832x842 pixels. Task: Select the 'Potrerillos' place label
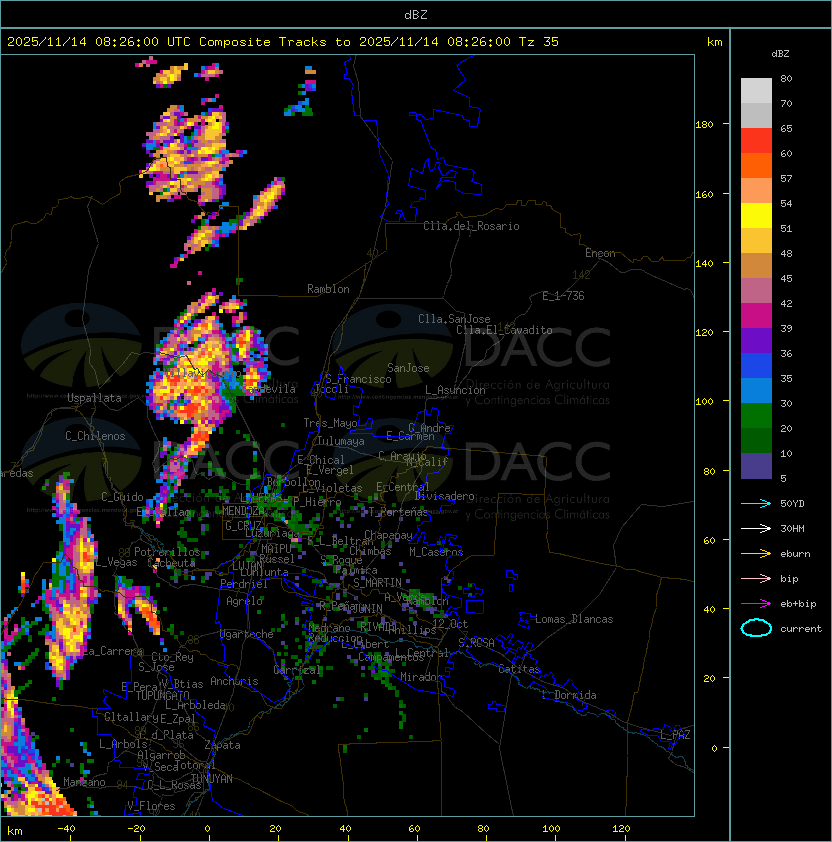tap(167, 552)
